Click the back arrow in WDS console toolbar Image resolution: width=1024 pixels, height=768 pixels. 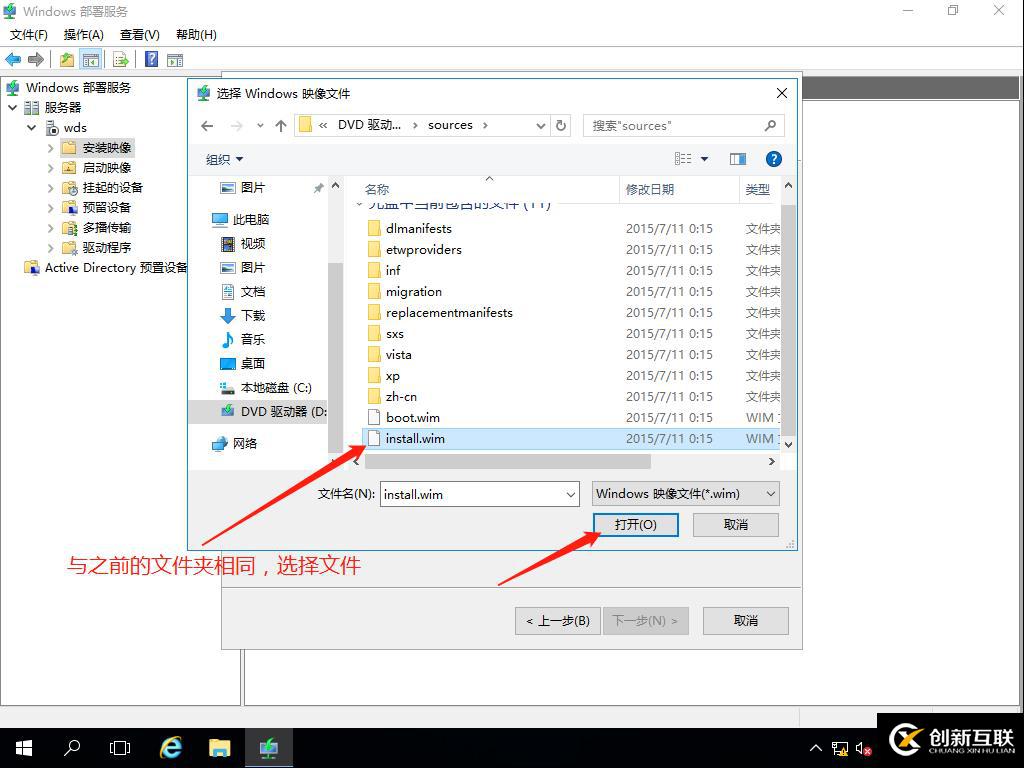(13, 59)
